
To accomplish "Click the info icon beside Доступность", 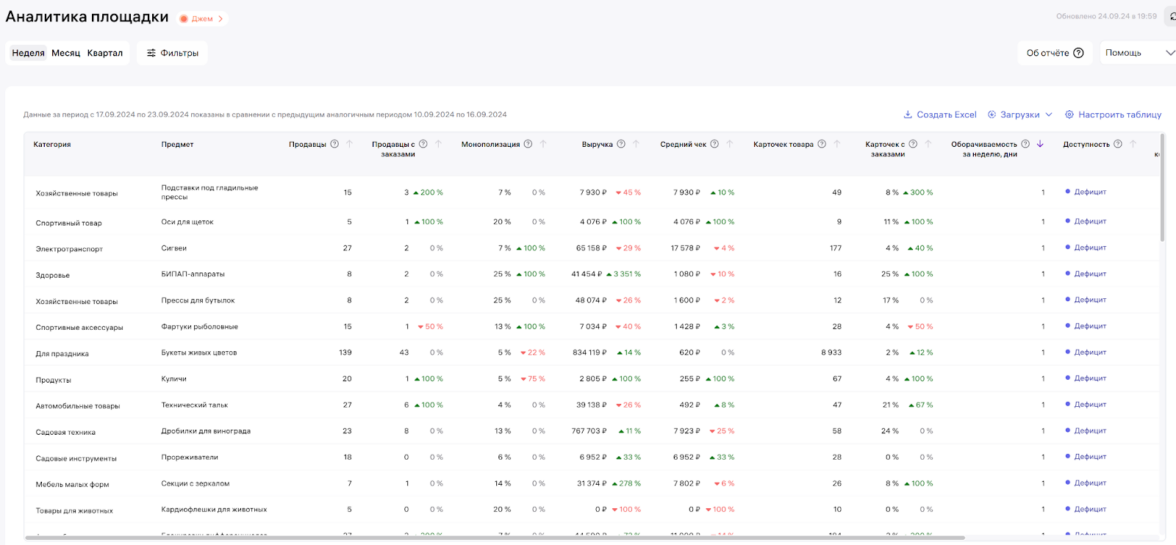I will point(1118,145).
